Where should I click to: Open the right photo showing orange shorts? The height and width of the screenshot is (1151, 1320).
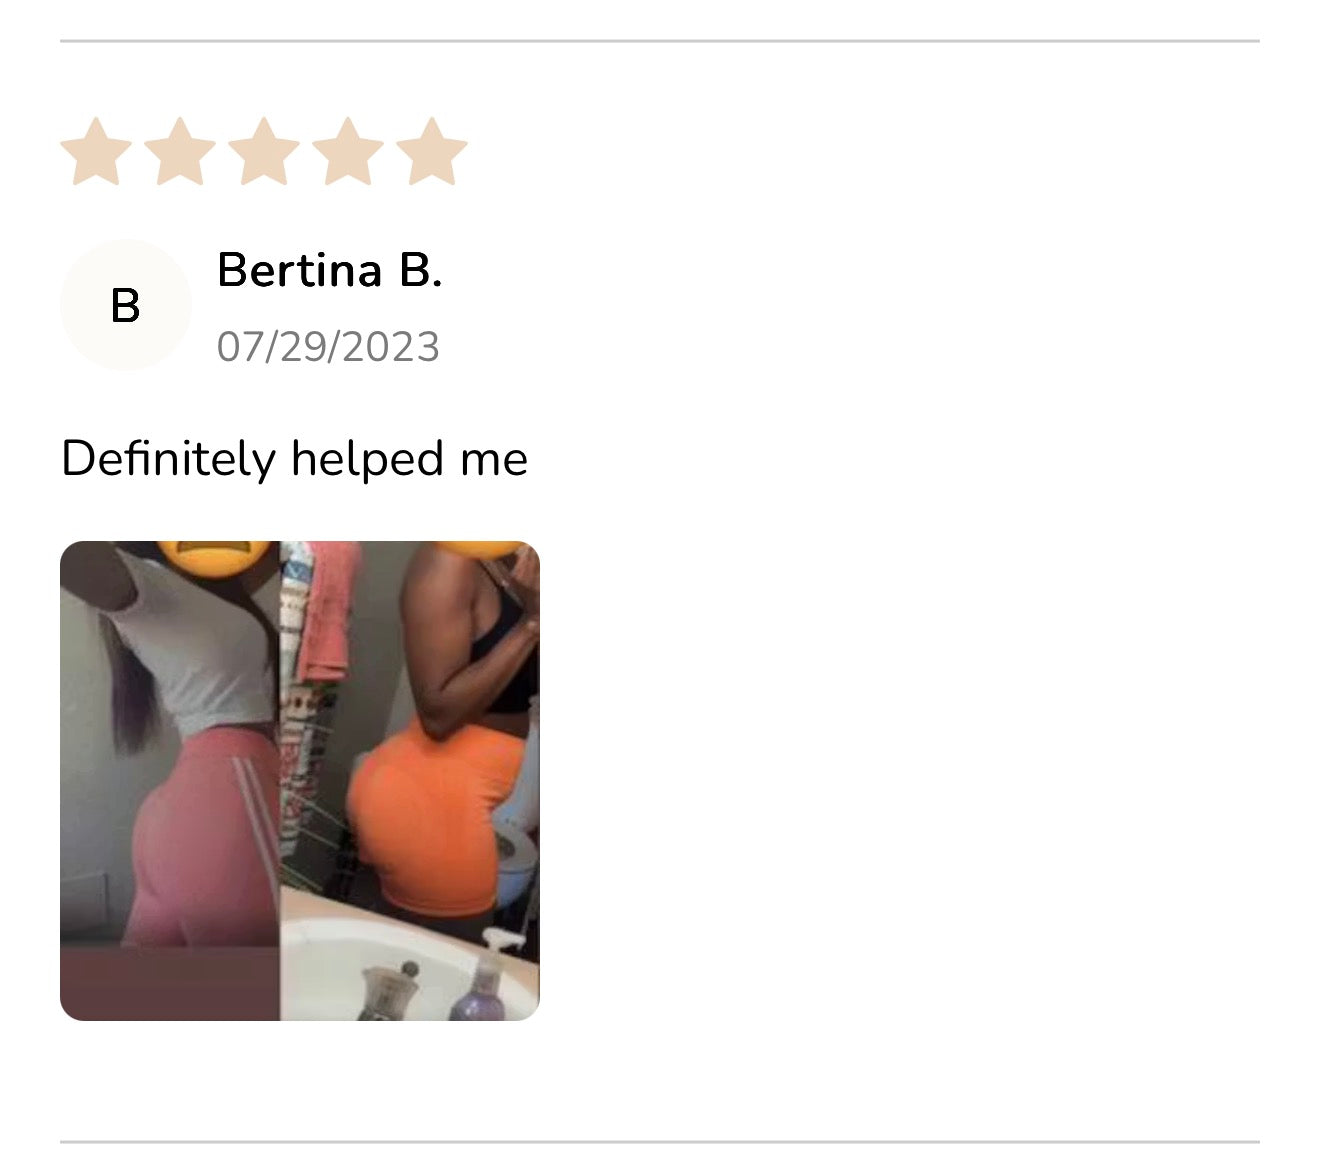(x=410, y=800)
